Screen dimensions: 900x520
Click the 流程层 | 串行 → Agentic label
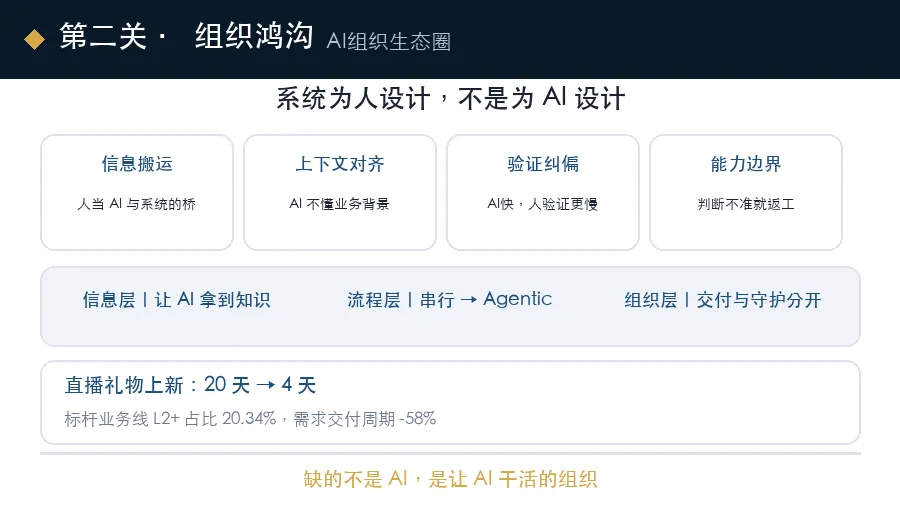tap(449, 300)
